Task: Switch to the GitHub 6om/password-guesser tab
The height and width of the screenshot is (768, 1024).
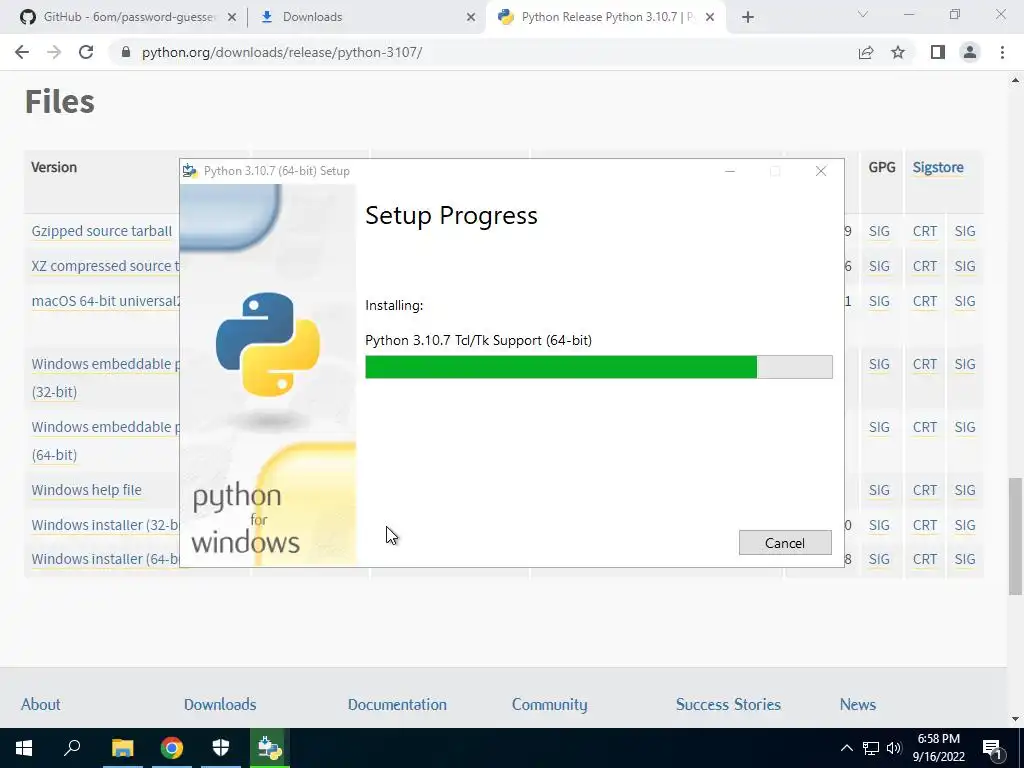Action: click(128, 17)
